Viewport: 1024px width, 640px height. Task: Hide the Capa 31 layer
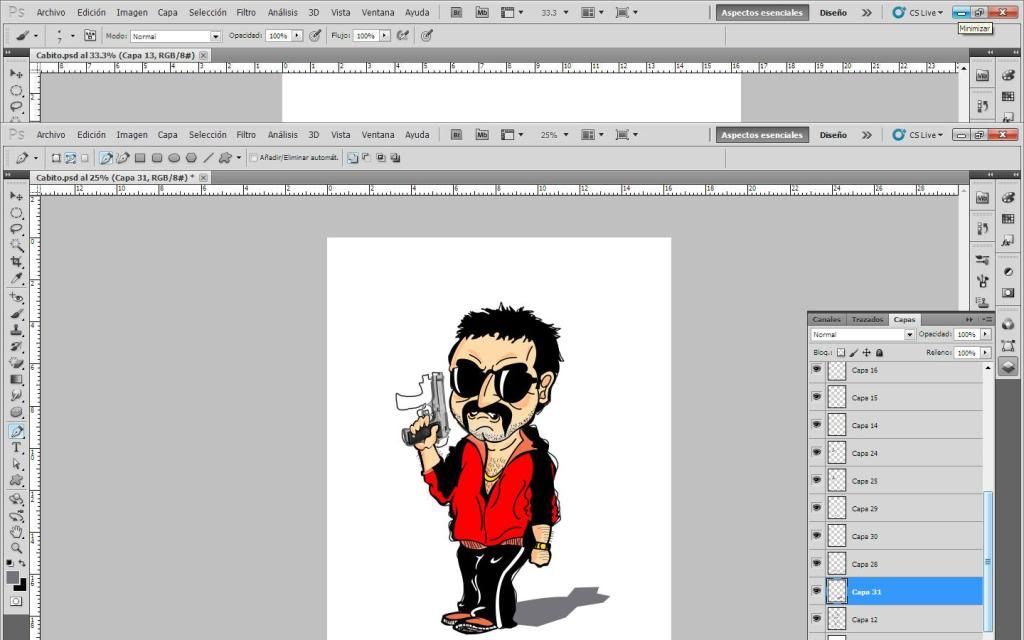816,591
